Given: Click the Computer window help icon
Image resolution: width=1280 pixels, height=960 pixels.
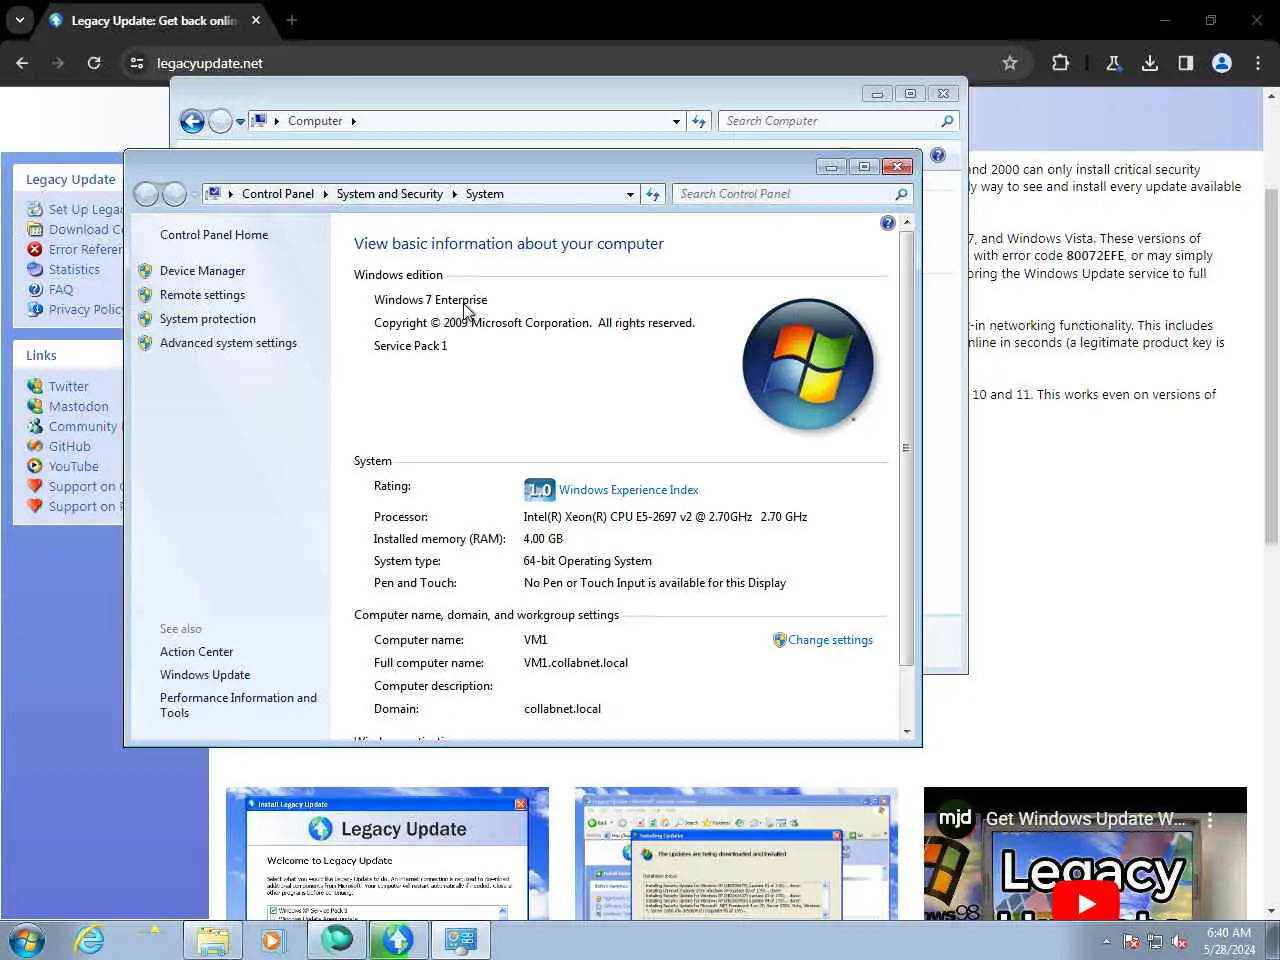Looking at the screenshot, I should (x=938, y=155).
